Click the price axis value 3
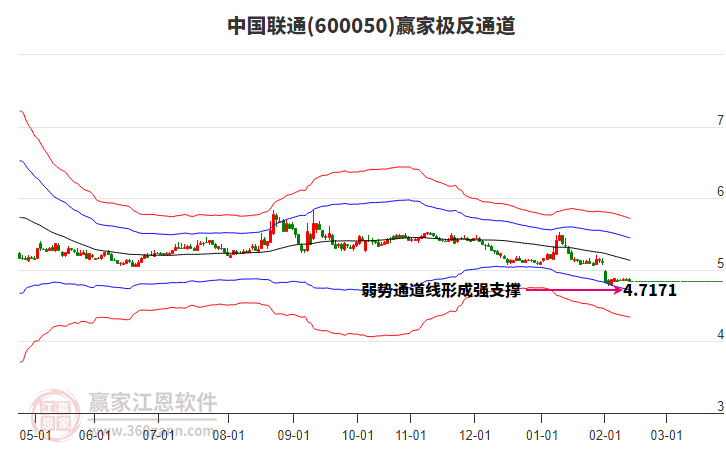726x450 pixels. coord(720,406)
